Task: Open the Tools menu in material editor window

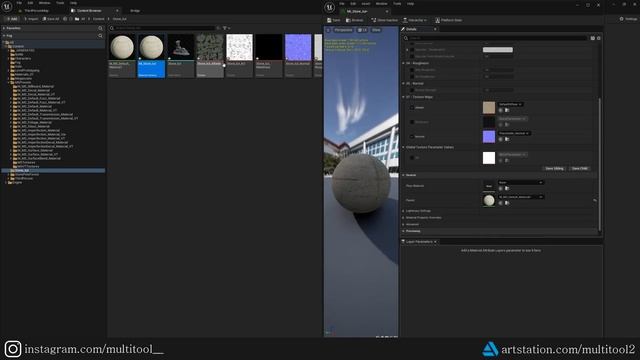Action: pyautogui.click(x=397, y=4)
